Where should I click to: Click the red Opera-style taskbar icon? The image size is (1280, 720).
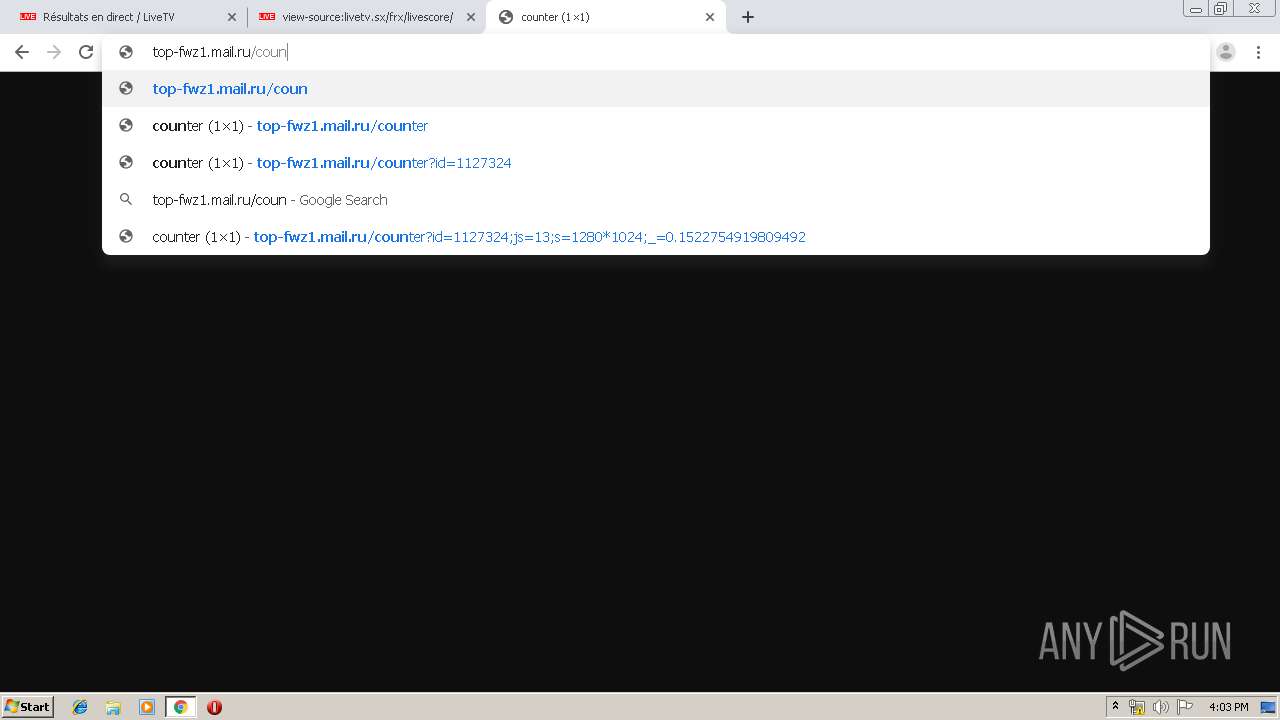(214, 707)
